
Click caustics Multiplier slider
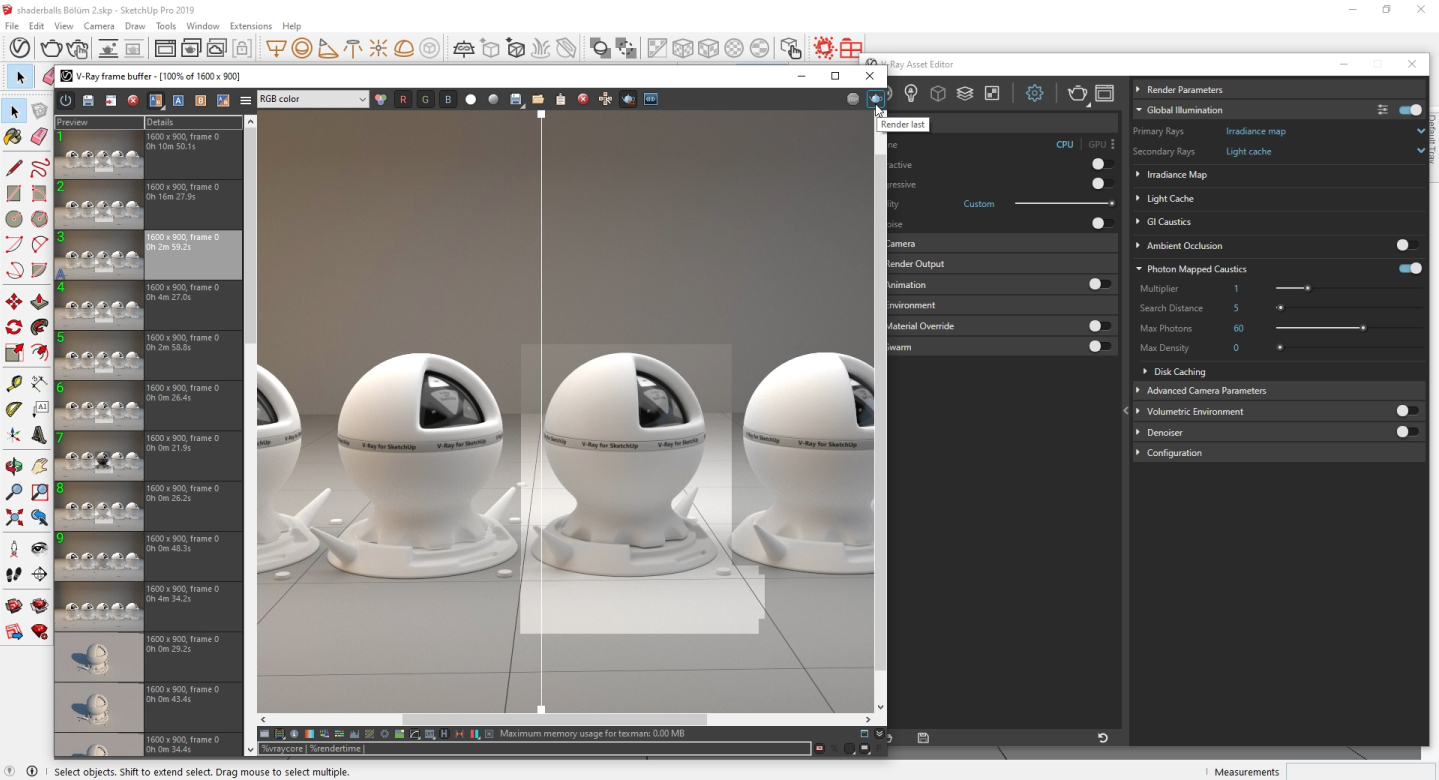click(x=1349, y=288)
